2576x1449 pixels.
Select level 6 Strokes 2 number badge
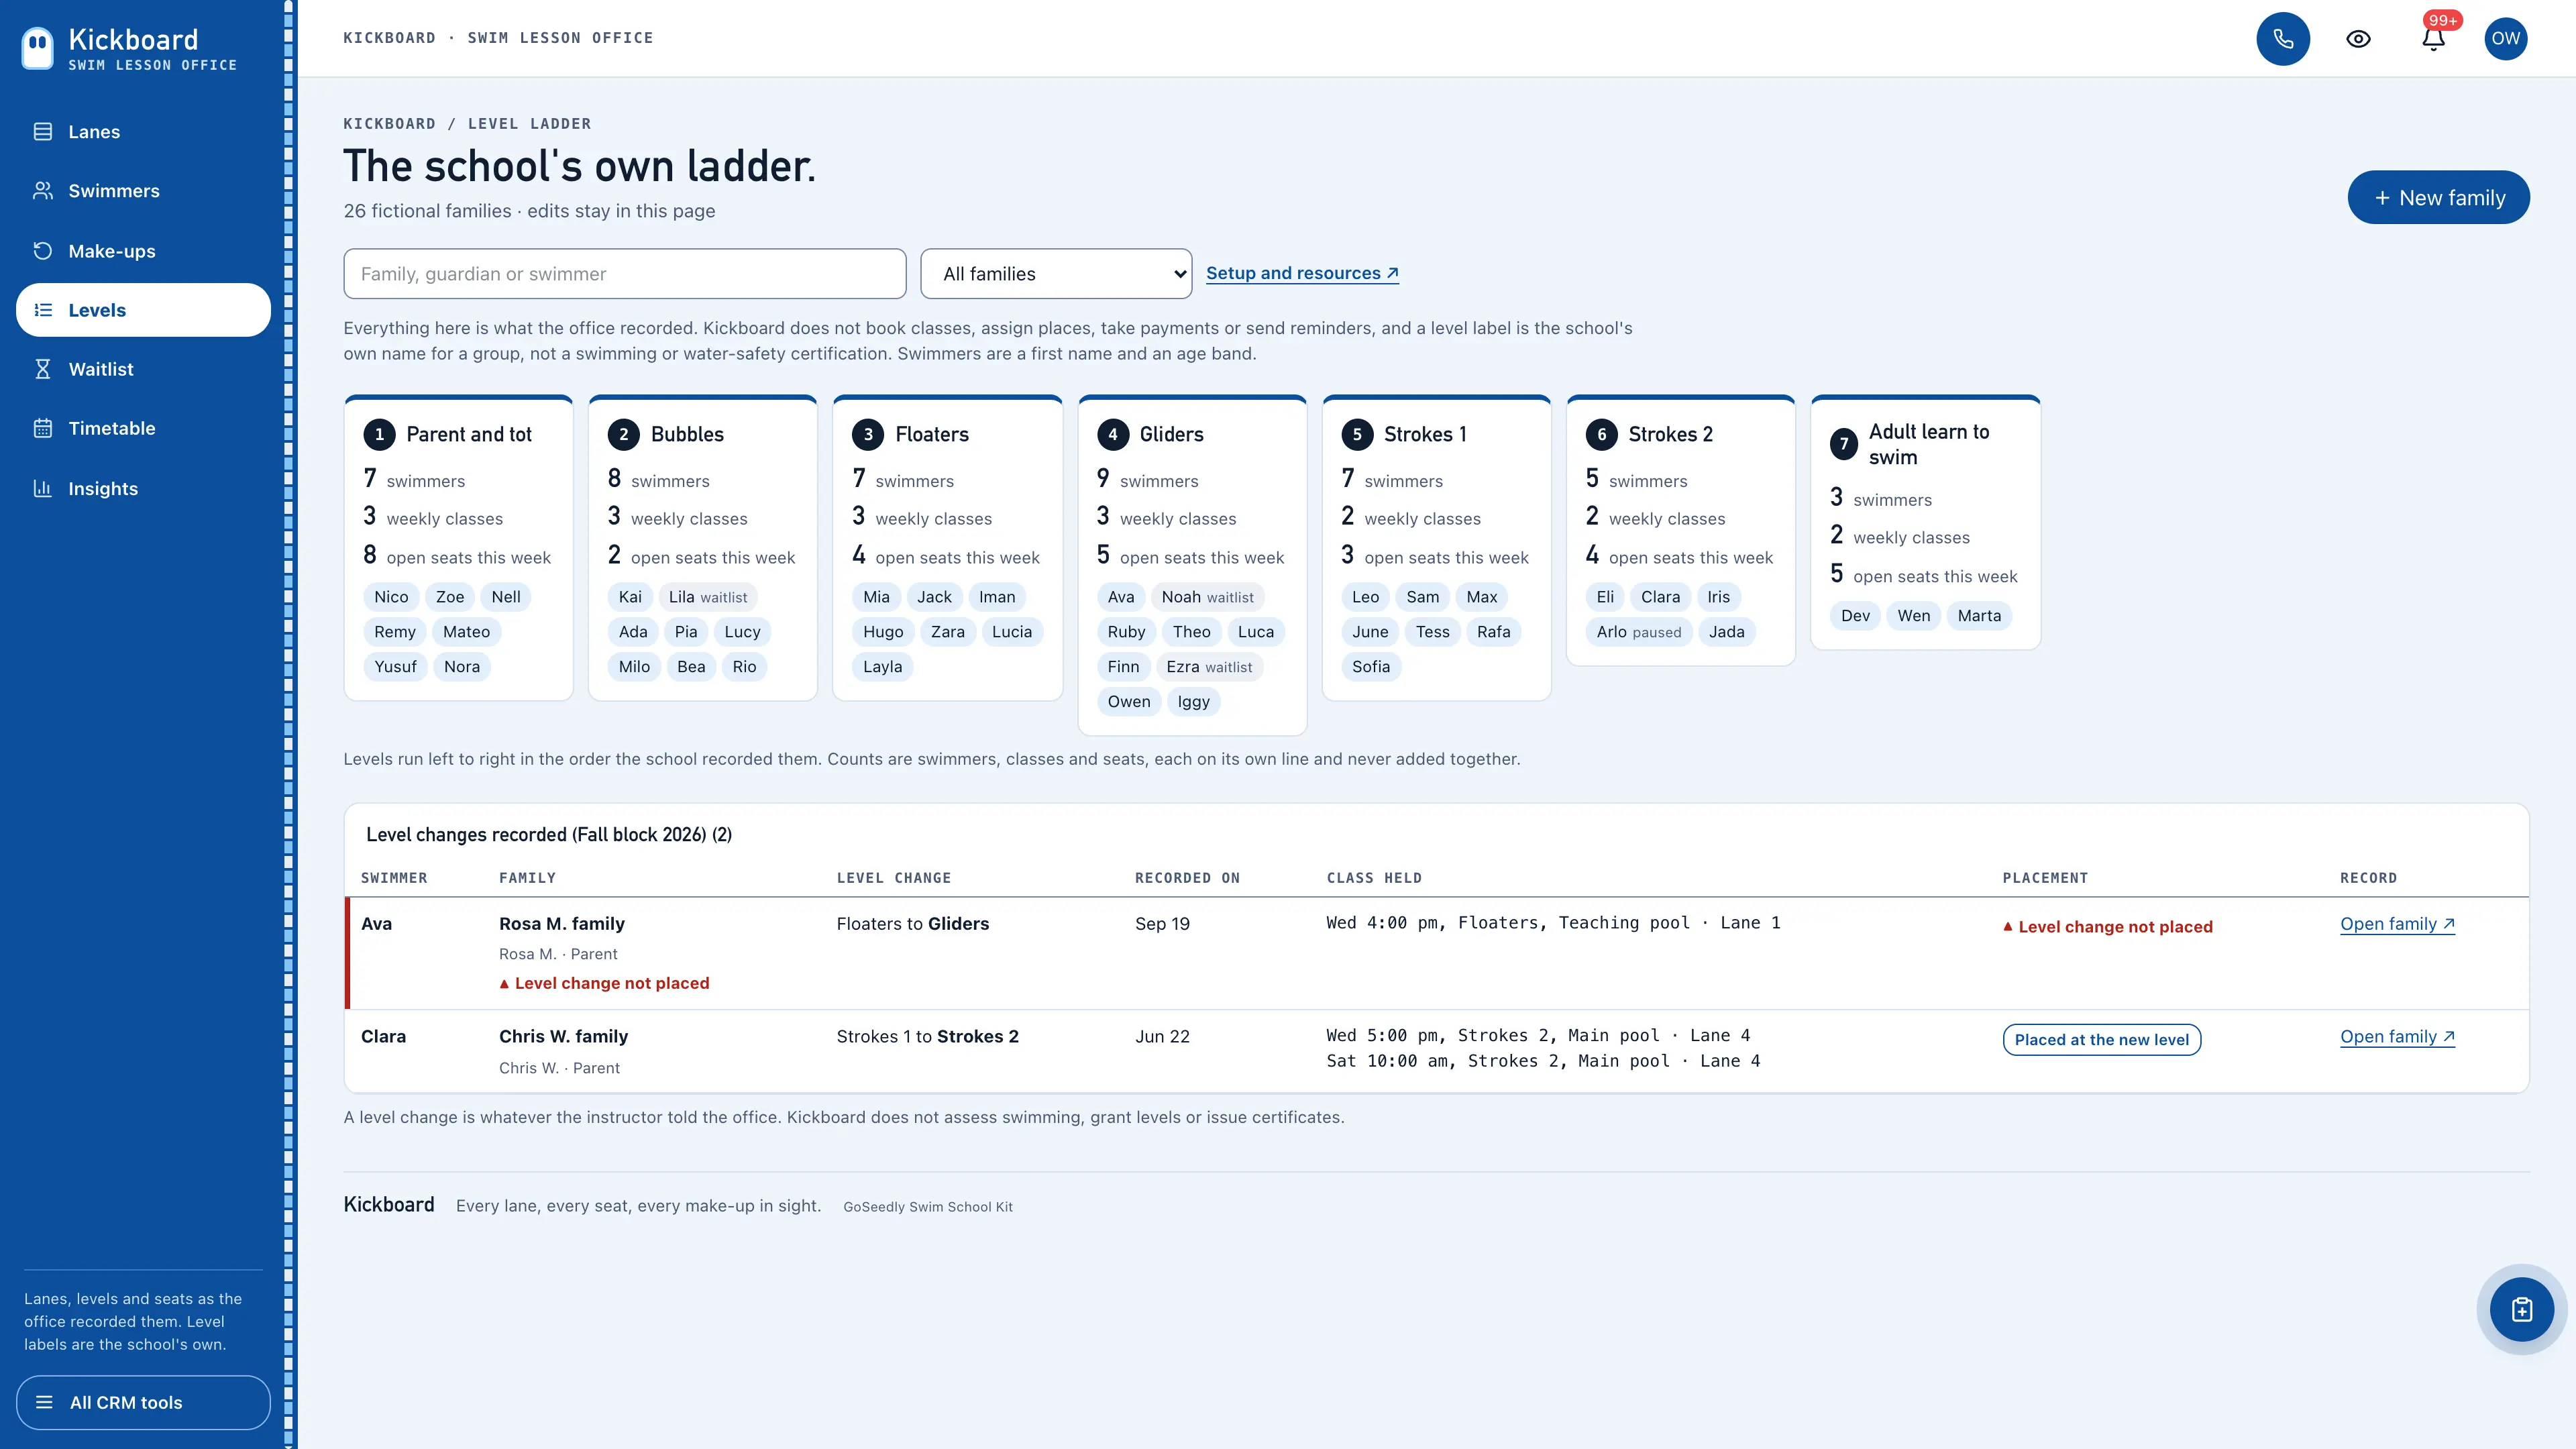[x=1601, y=435]
